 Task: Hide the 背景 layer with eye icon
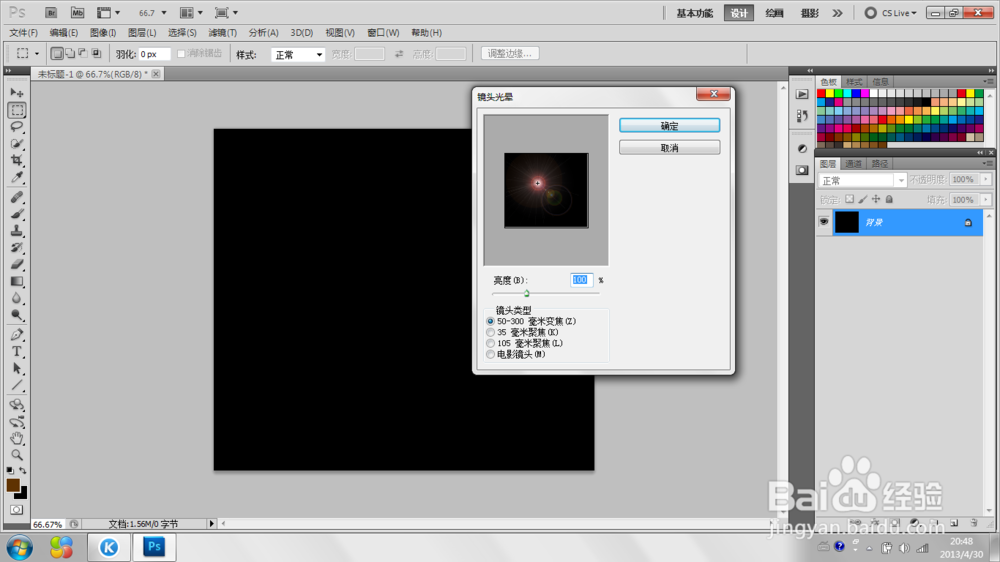tap(823, 222)
